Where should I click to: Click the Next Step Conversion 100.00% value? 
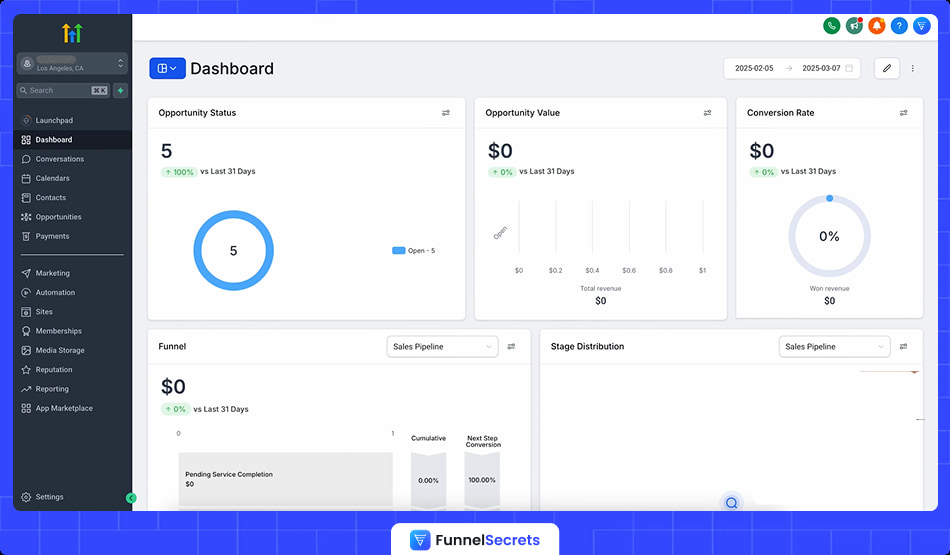click(482, 480)
